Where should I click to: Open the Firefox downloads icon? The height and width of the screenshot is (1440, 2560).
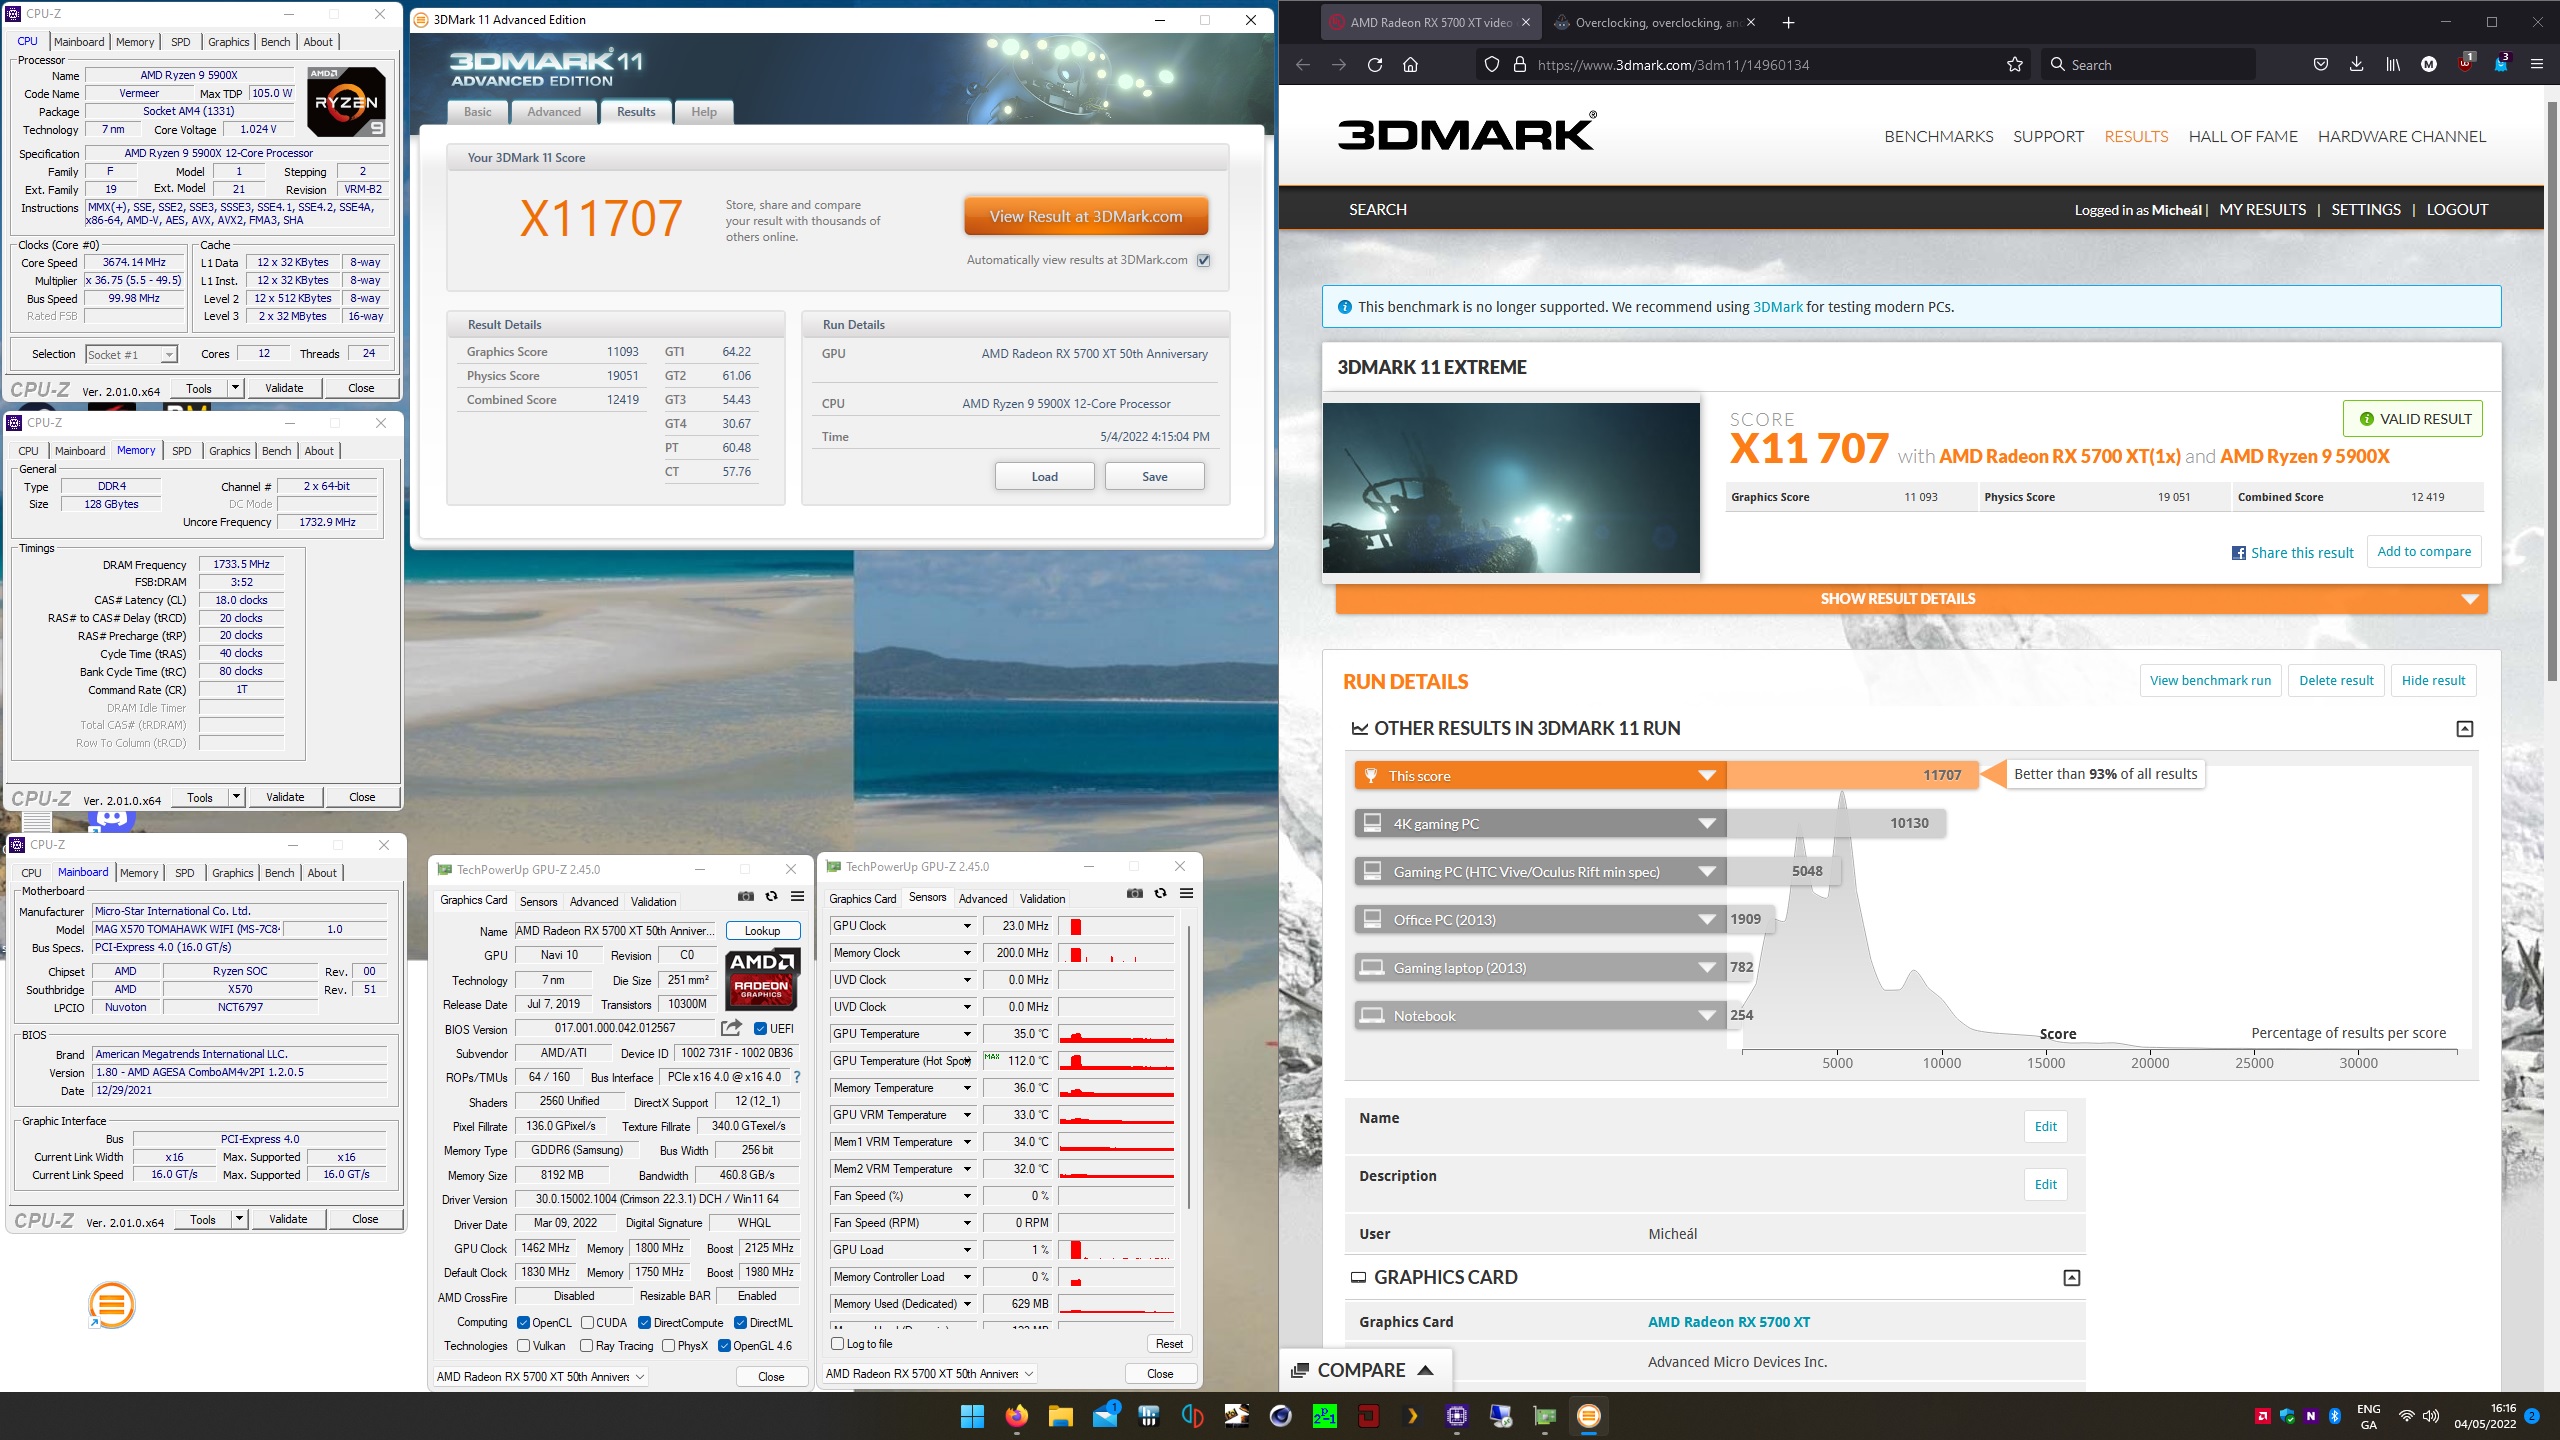tap(2356, 65)
